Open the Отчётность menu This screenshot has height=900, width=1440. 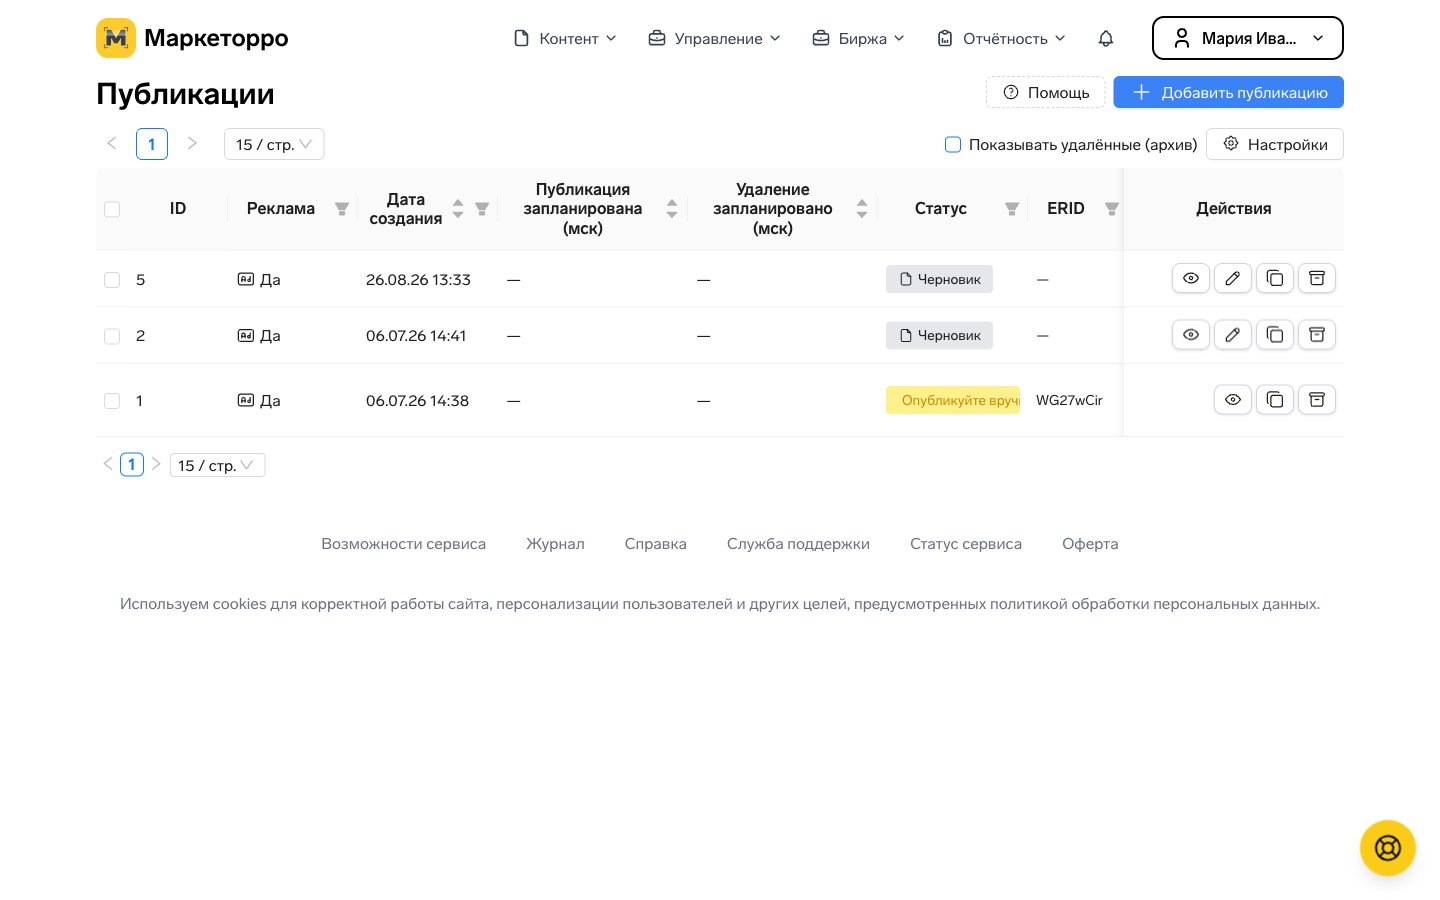[x=1001, y=38]
